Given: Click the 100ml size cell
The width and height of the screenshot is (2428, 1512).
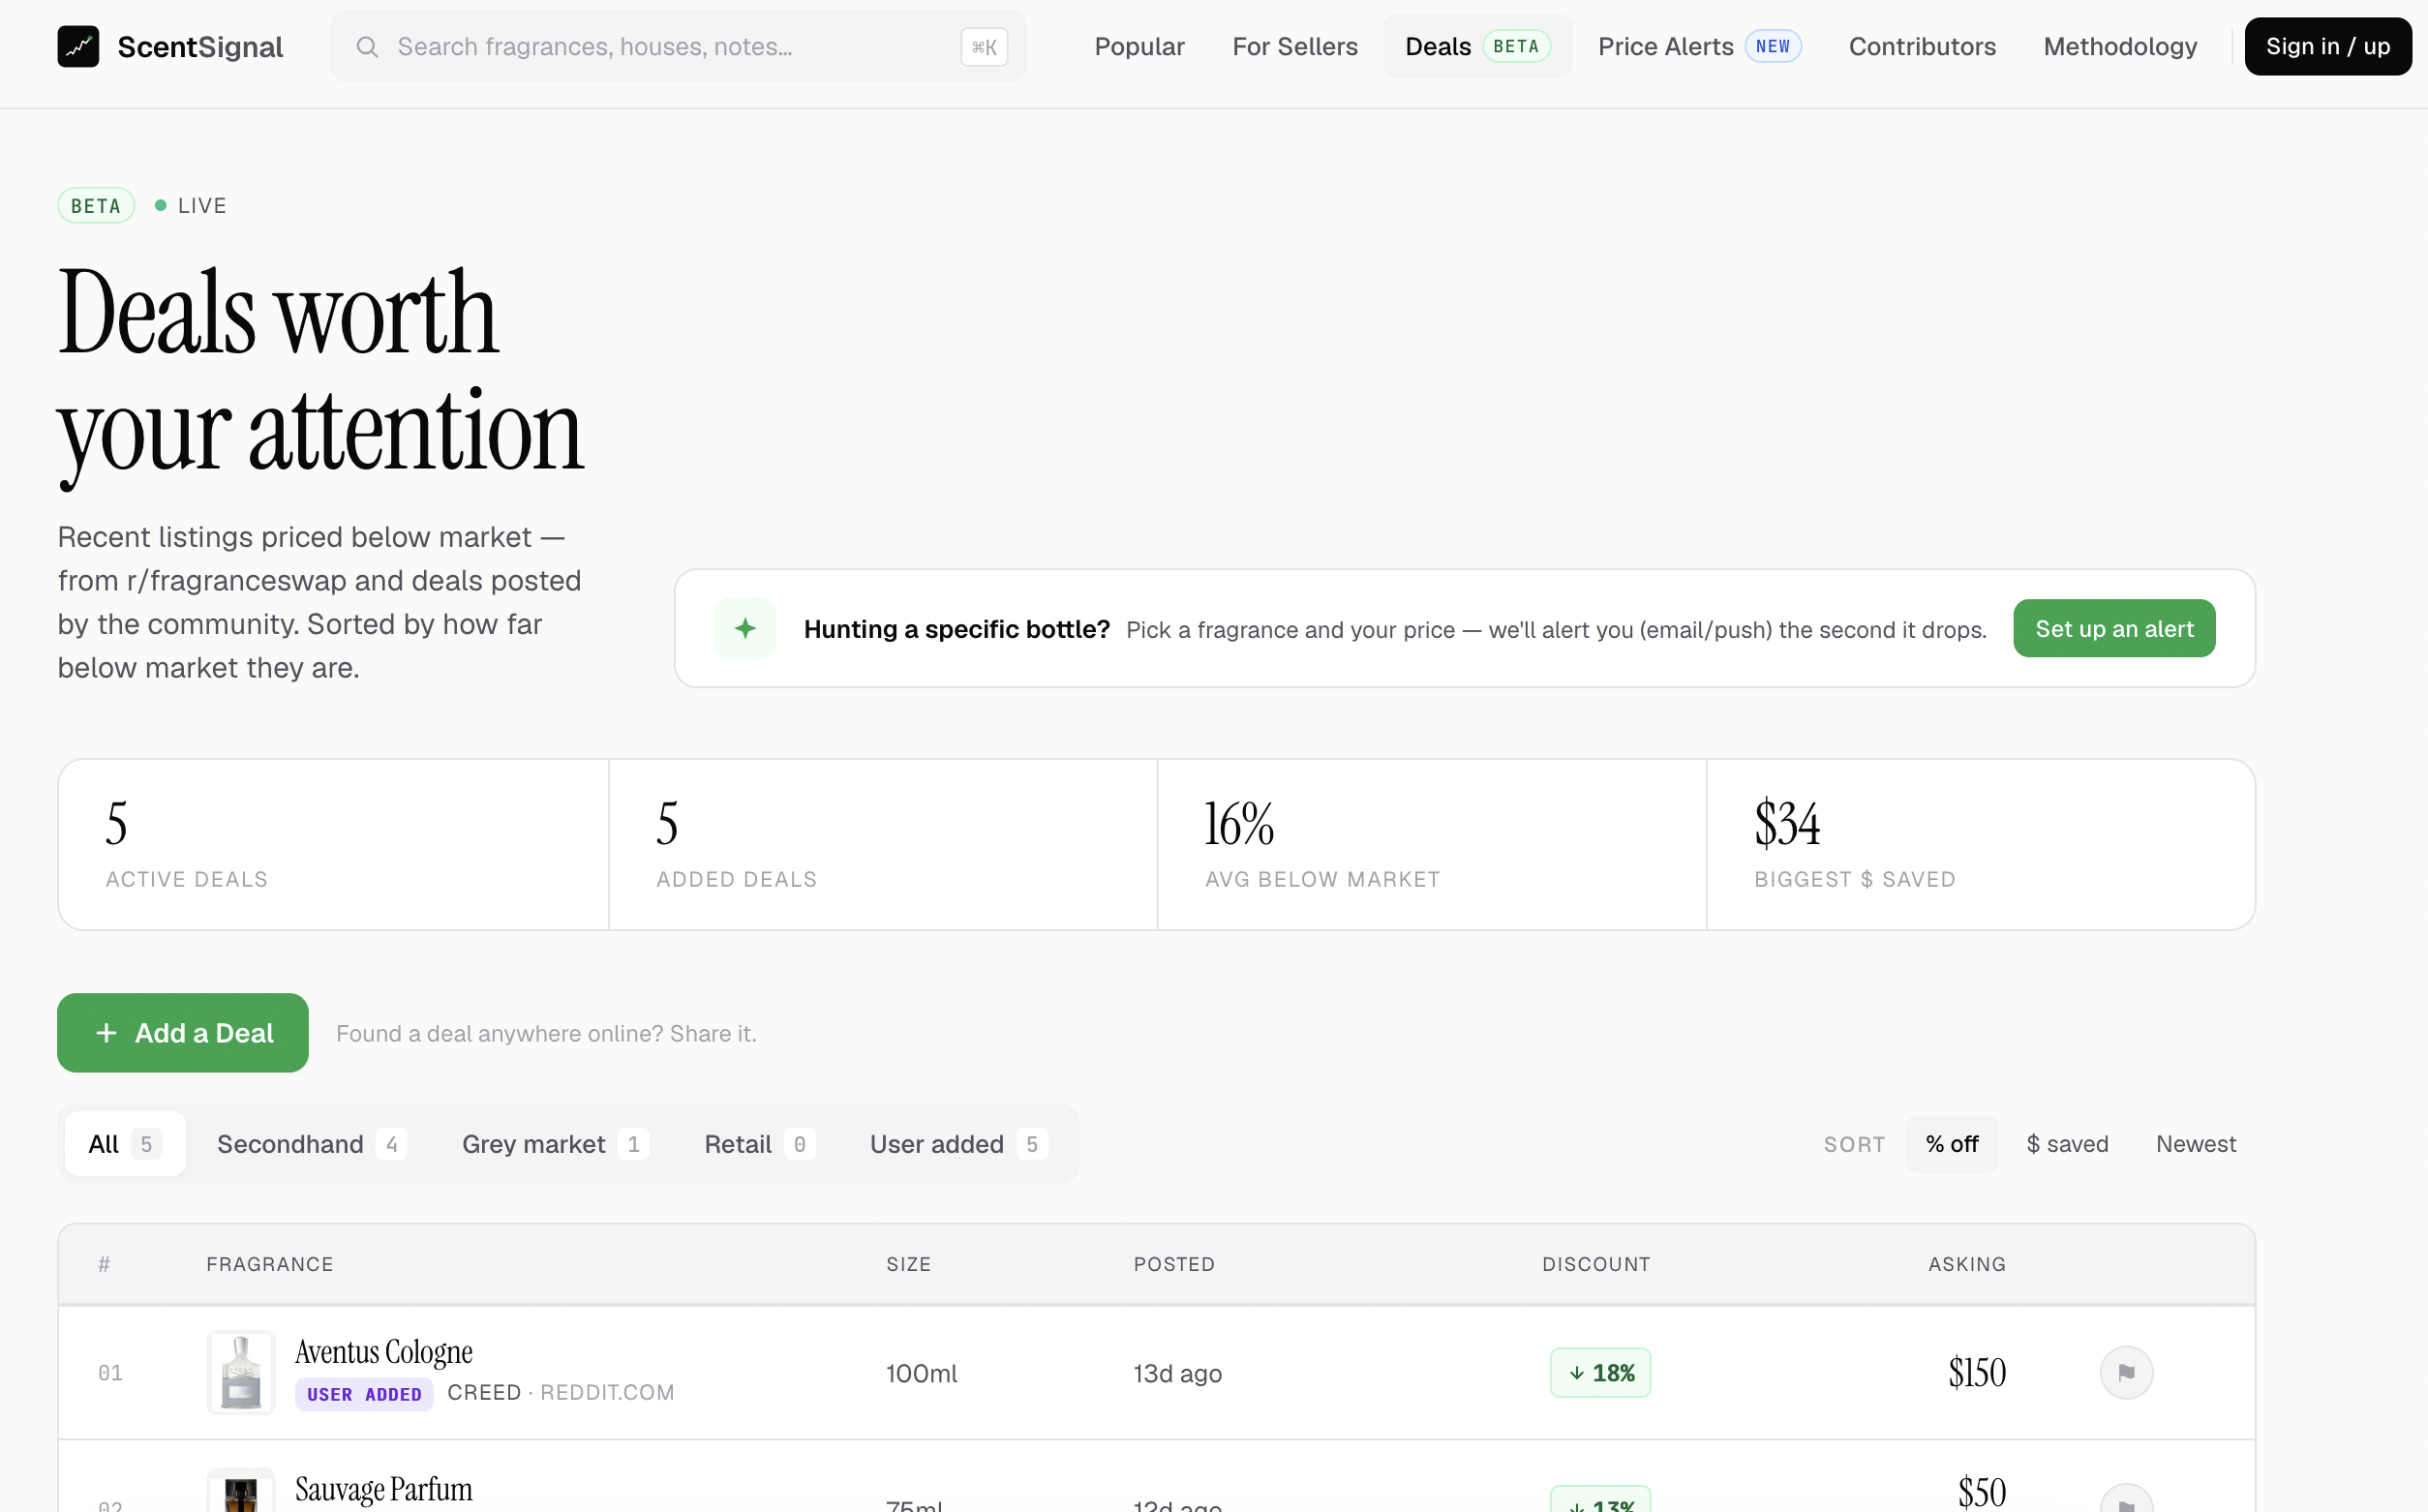Looking at the screenshot, I should 921,1373.
